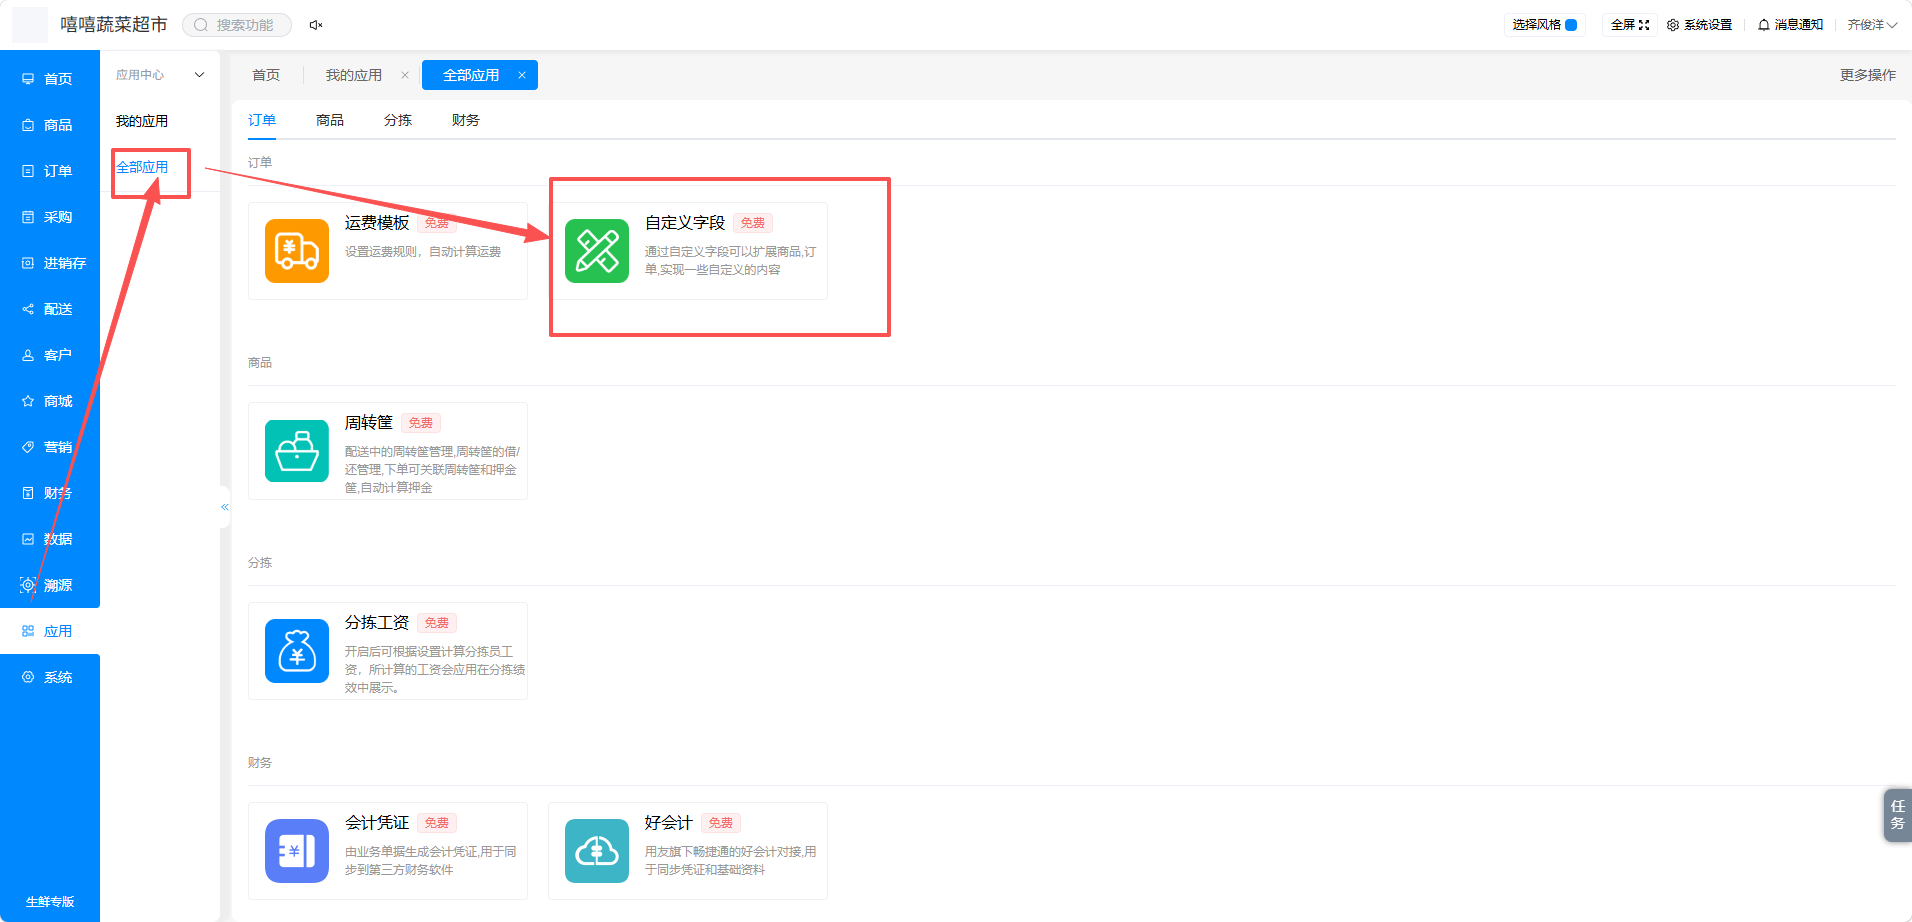Toggle the 选择风格 blue style switch
Screen dimensions: 1912x922
click(x=1571, y=25)
